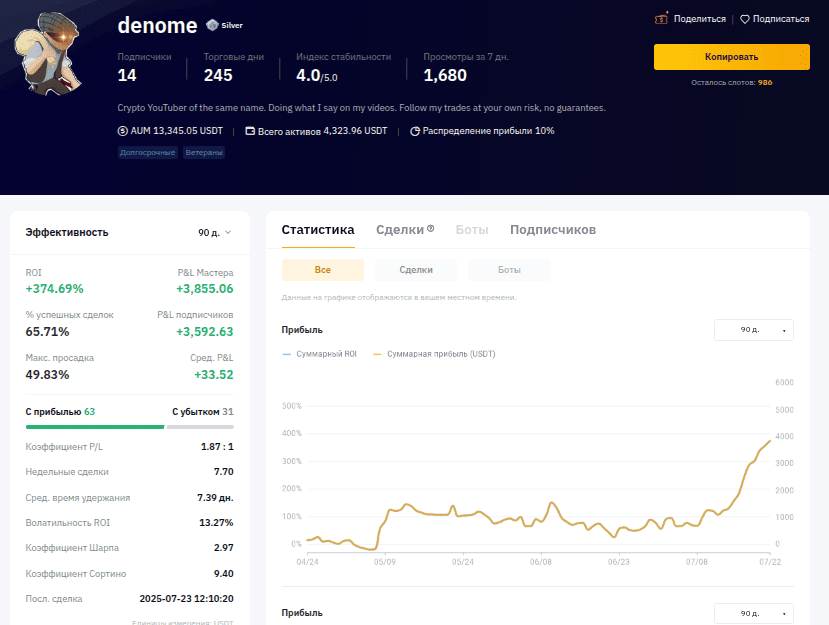
Task: Select the Сделки filter pill
Action: click(416, 270)
